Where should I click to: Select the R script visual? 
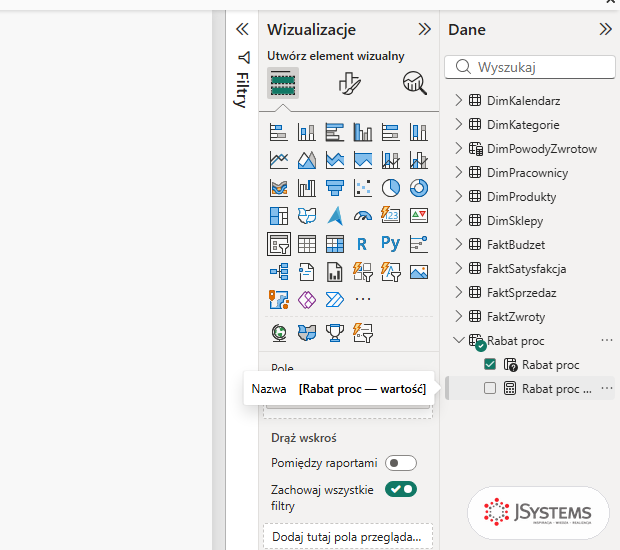(x=363, y=244)
